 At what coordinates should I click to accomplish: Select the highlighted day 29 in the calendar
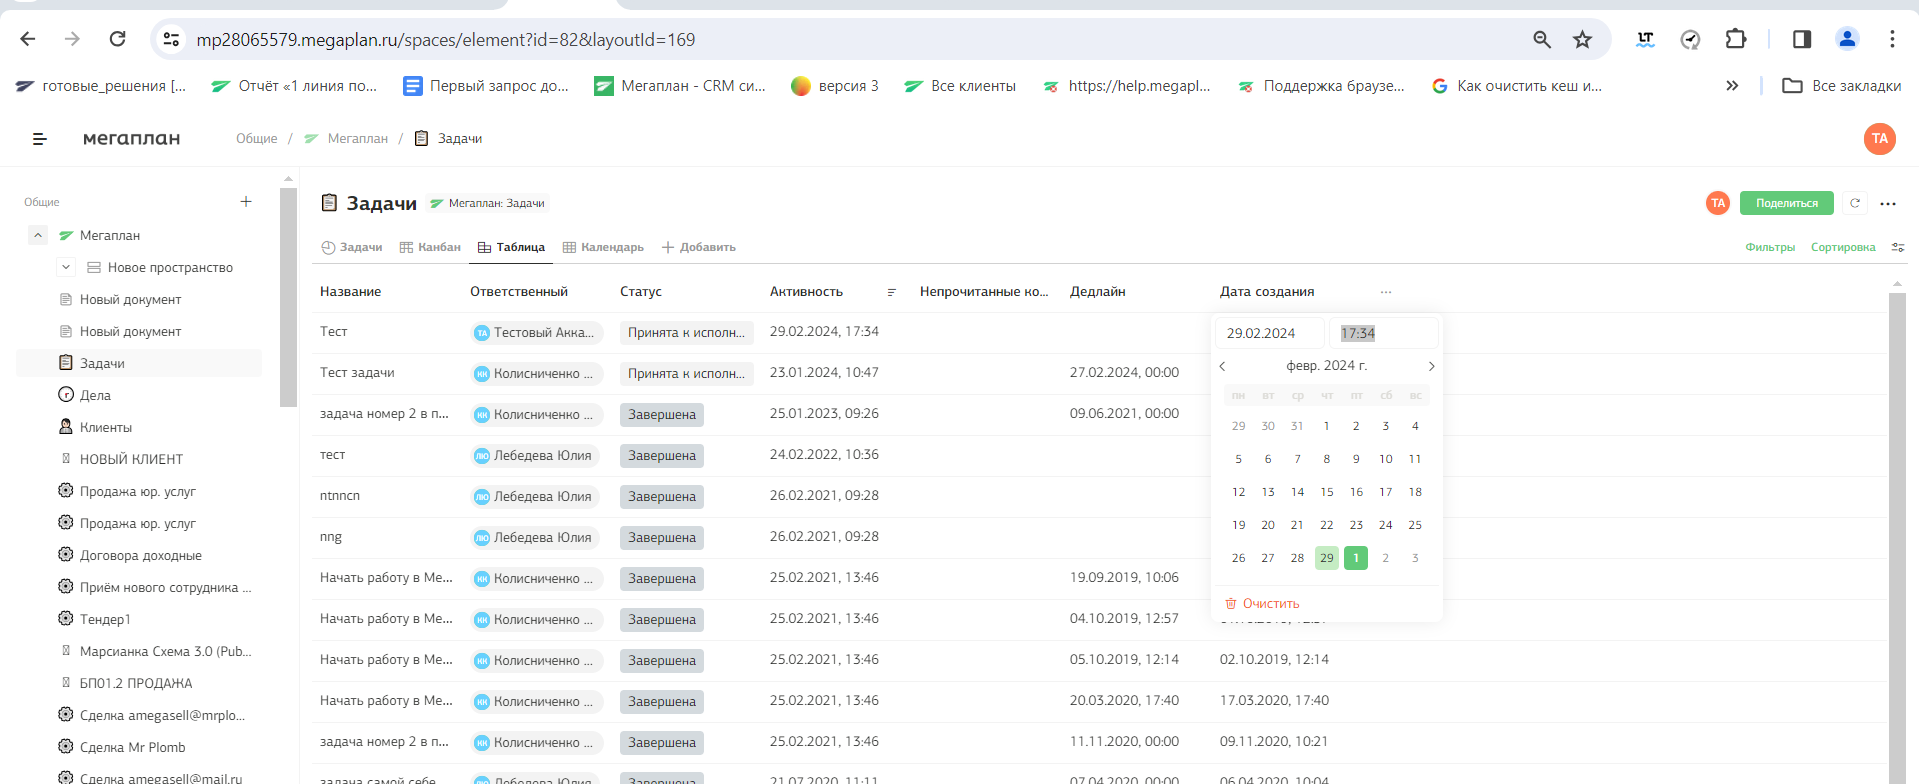(x=1327, y=558)
